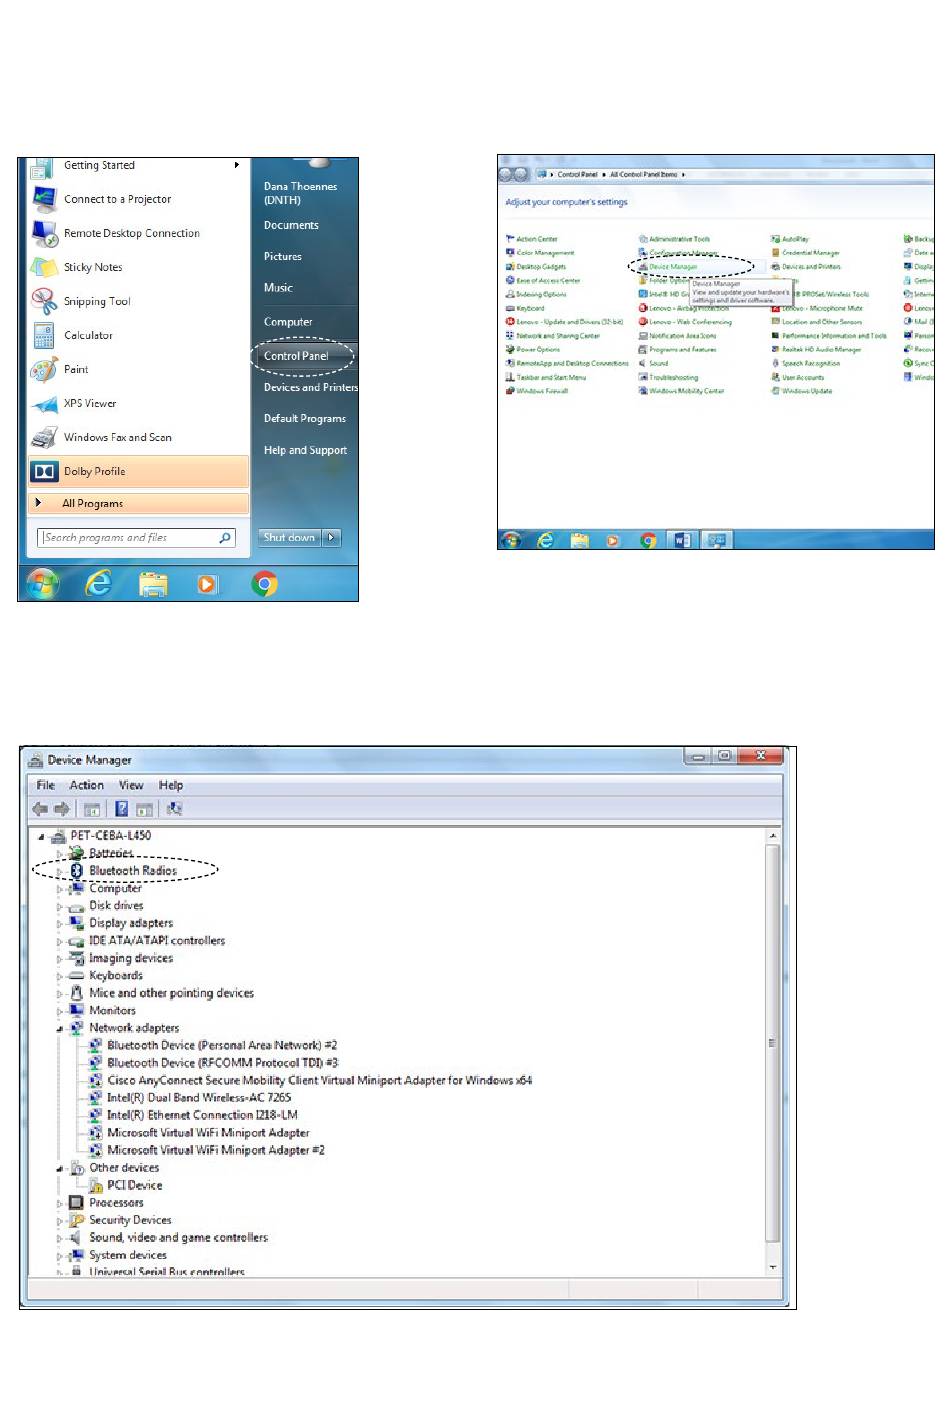The height and width of the screenshot is (1413, 950).
Task: Open Device Manager link in Control Panel
Action: click(673, 267)
